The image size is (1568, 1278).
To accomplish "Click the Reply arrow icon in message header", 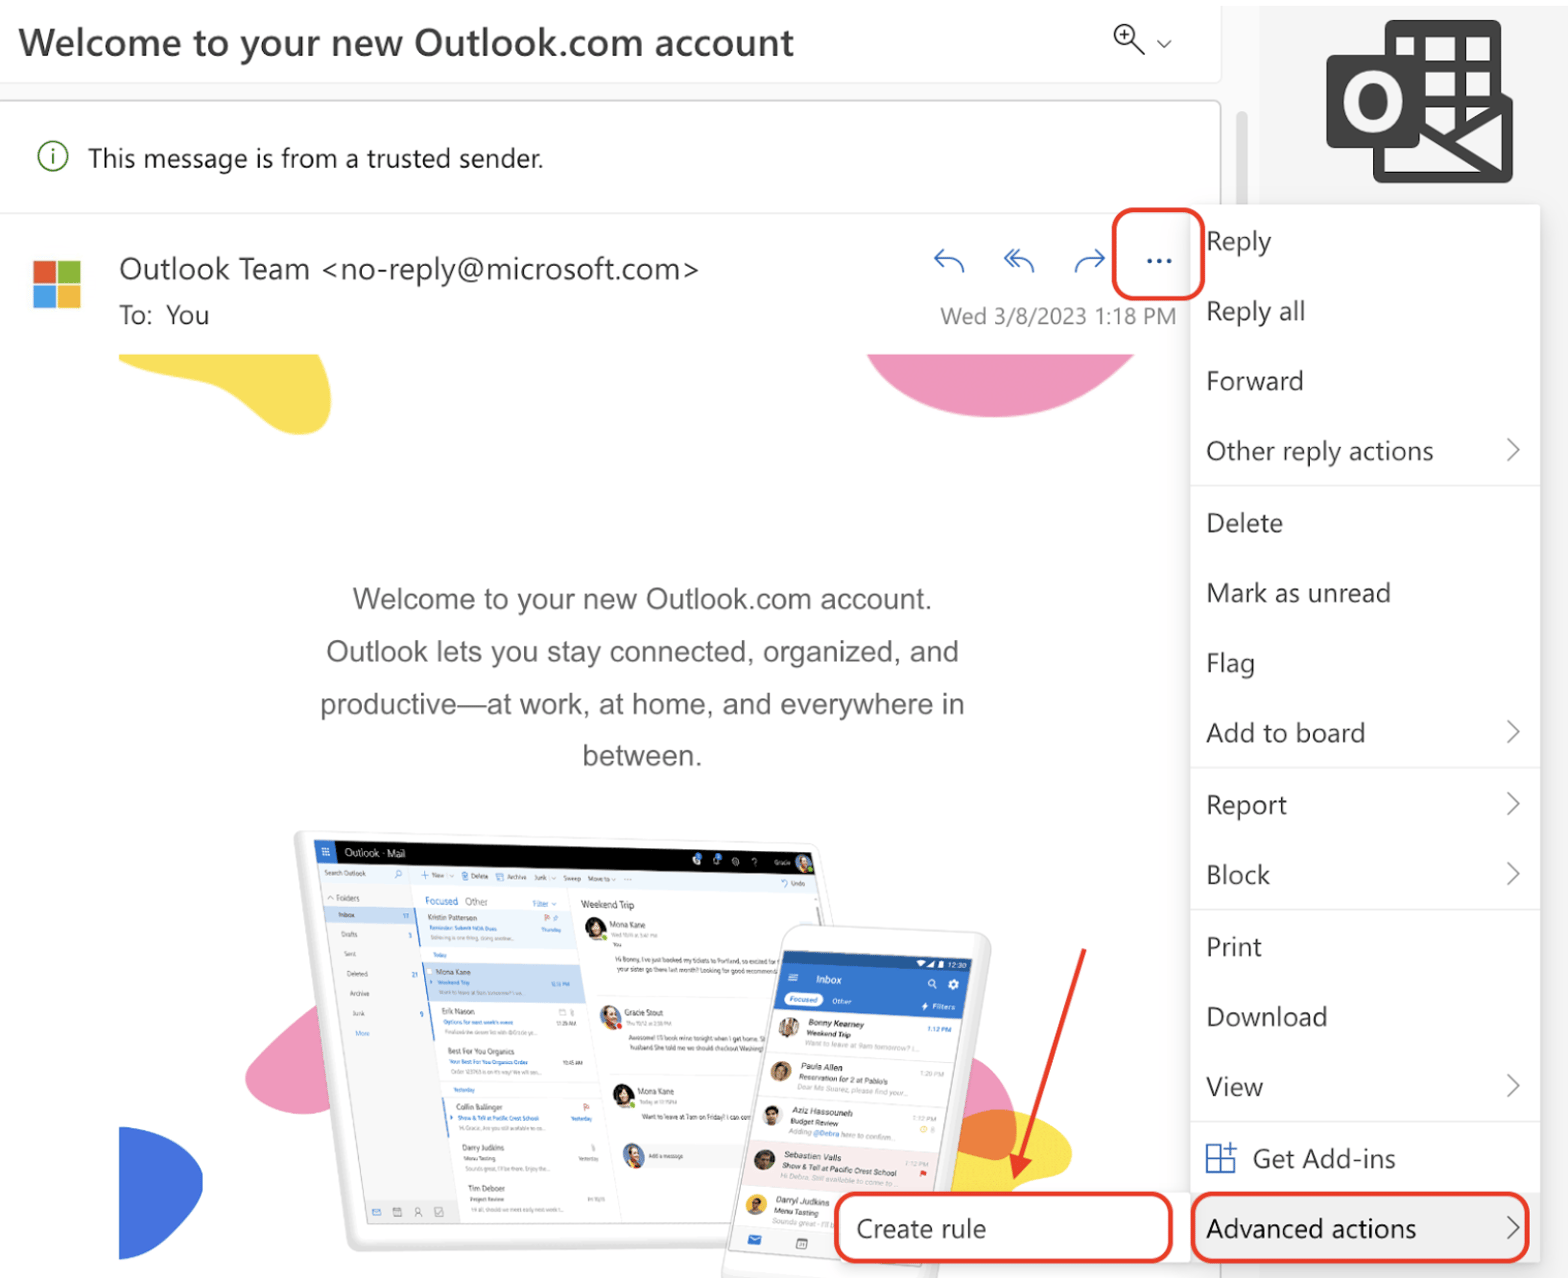I will click(948, 261).
